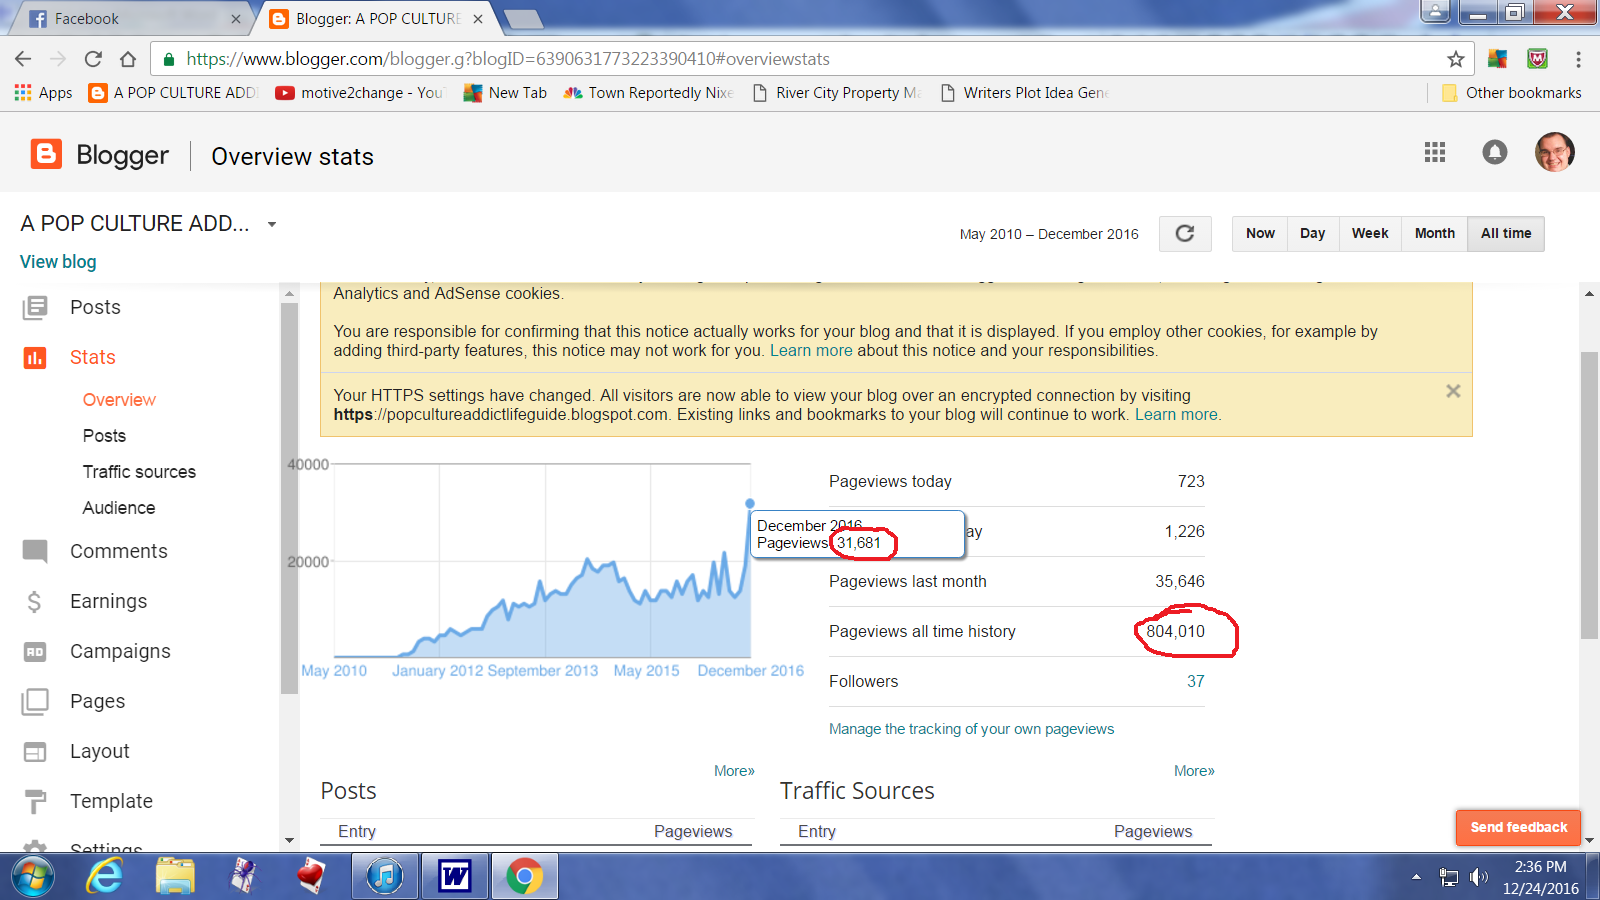Select the Week time range
This screenshot has height=900, width=1600.
[x=1370, y=233]
